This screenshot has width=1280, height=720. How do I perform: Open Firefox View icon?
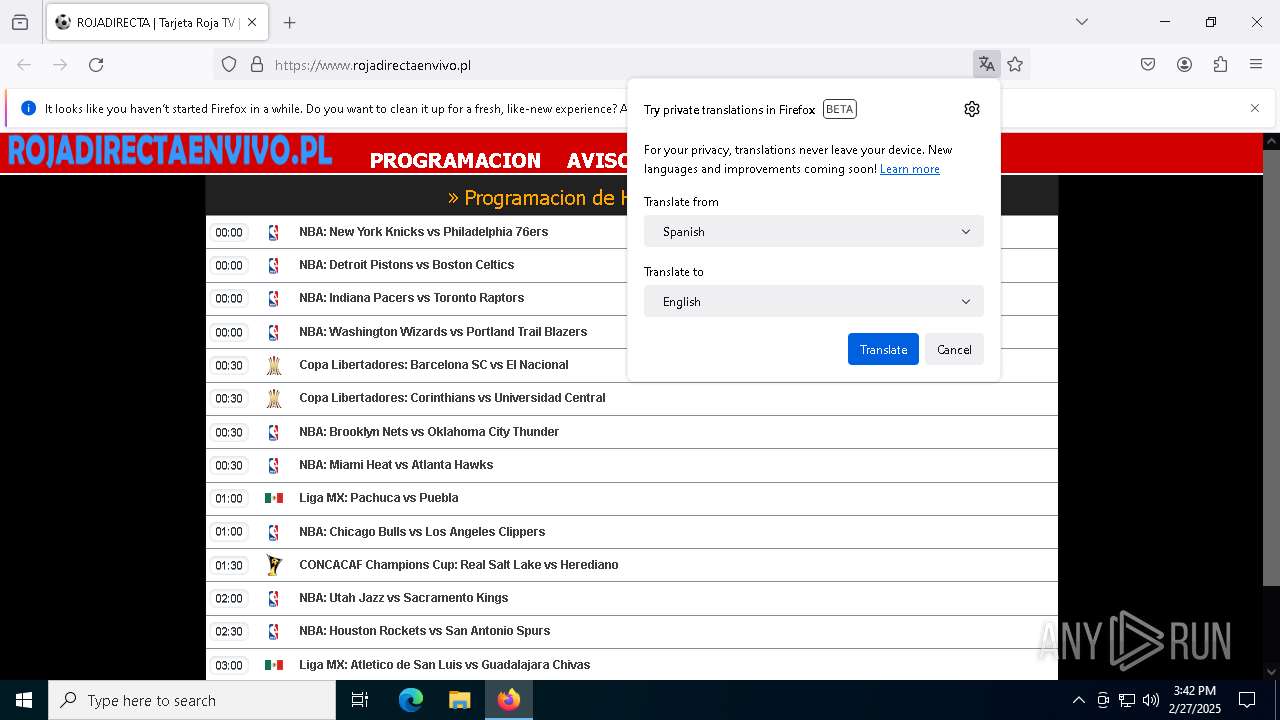click(x=20, y=22)
